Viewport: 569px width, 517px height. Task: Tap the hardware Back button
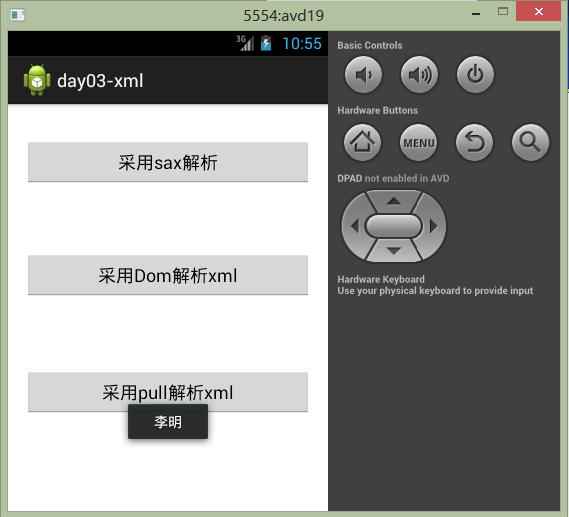pos(474,142)
